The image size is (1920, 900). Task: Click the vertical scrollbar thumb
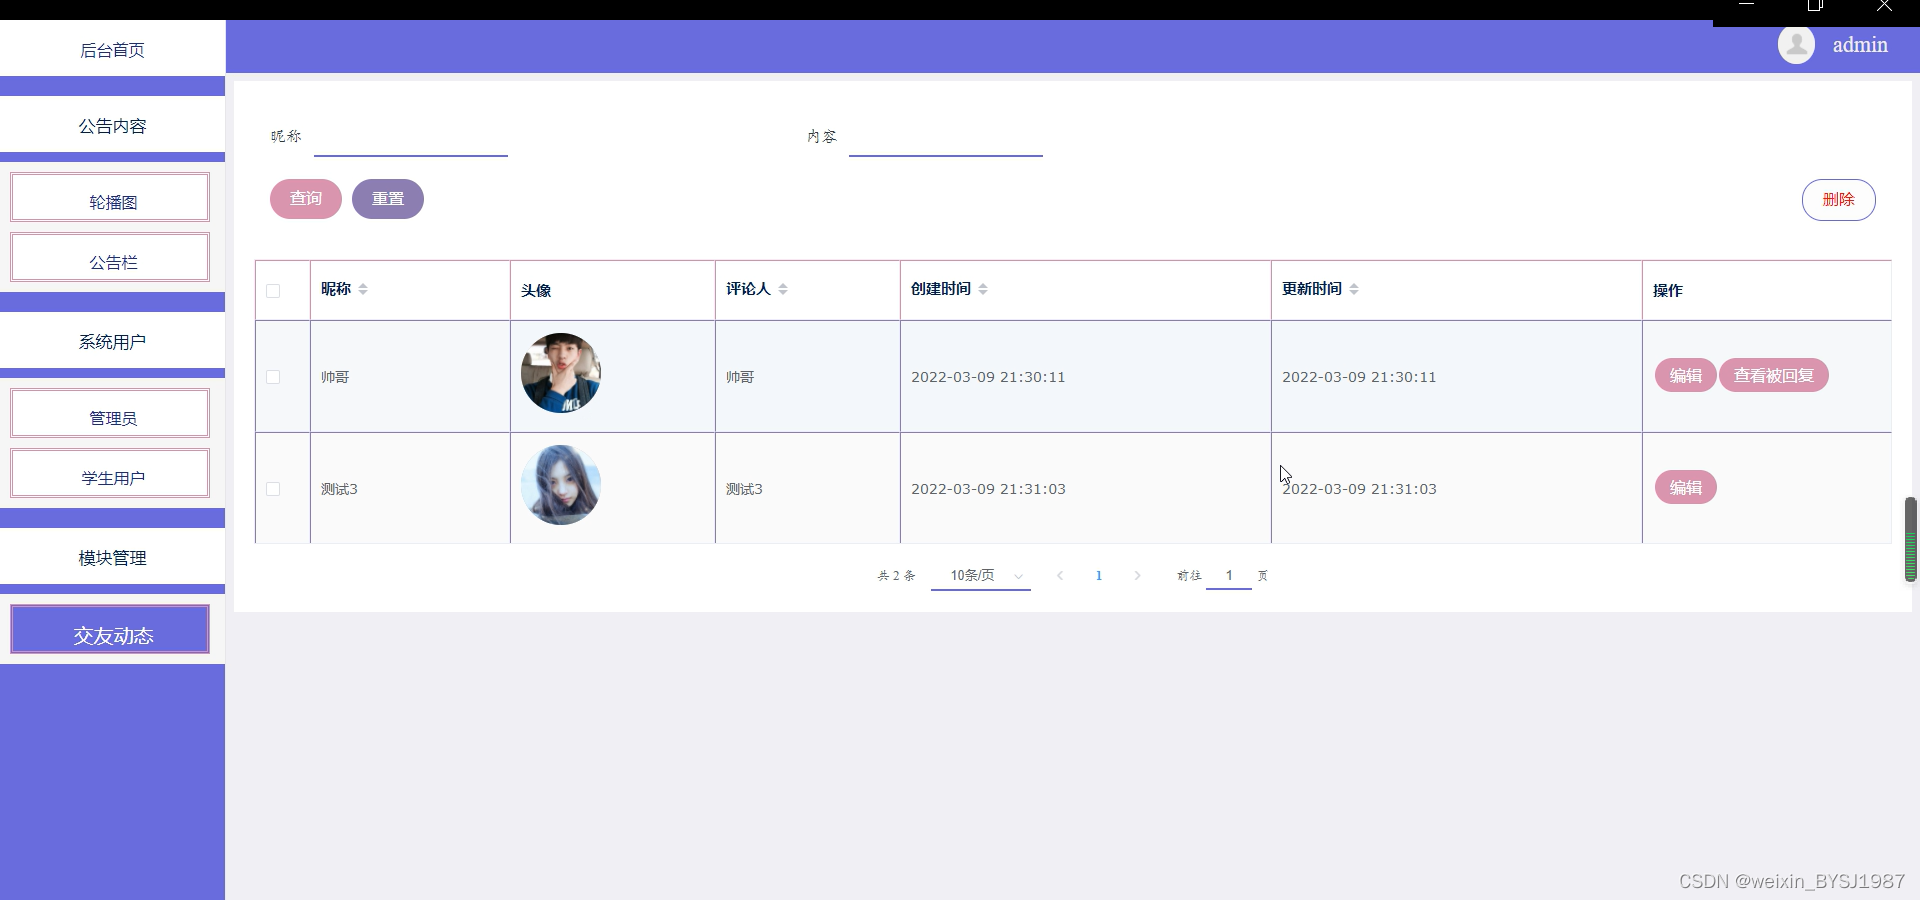(1910, 539)
